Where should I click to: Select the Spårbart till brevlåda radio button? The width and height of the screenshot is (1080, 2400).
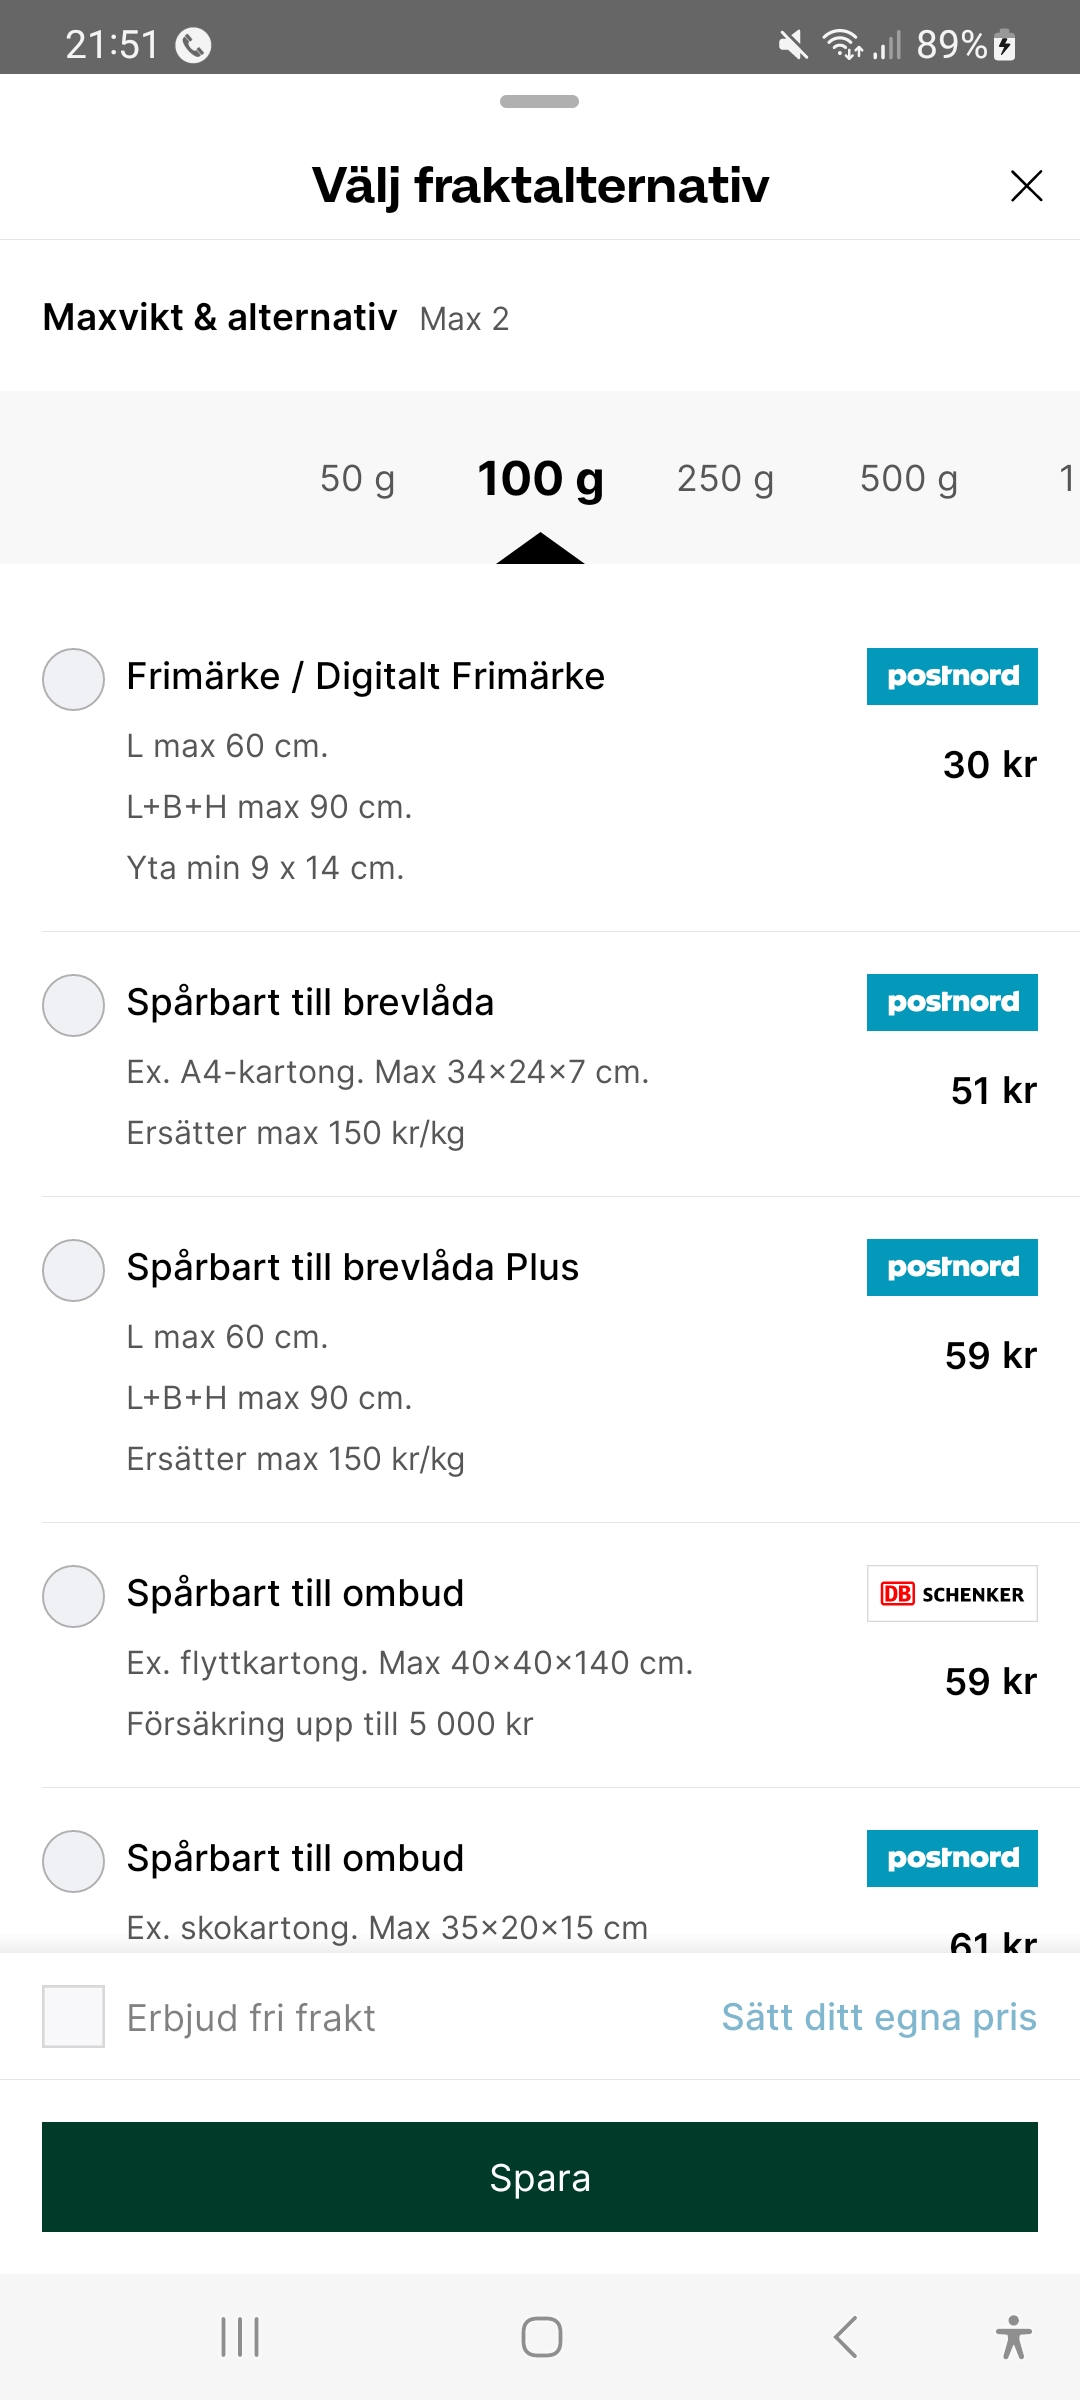(x=73, y=1006)
